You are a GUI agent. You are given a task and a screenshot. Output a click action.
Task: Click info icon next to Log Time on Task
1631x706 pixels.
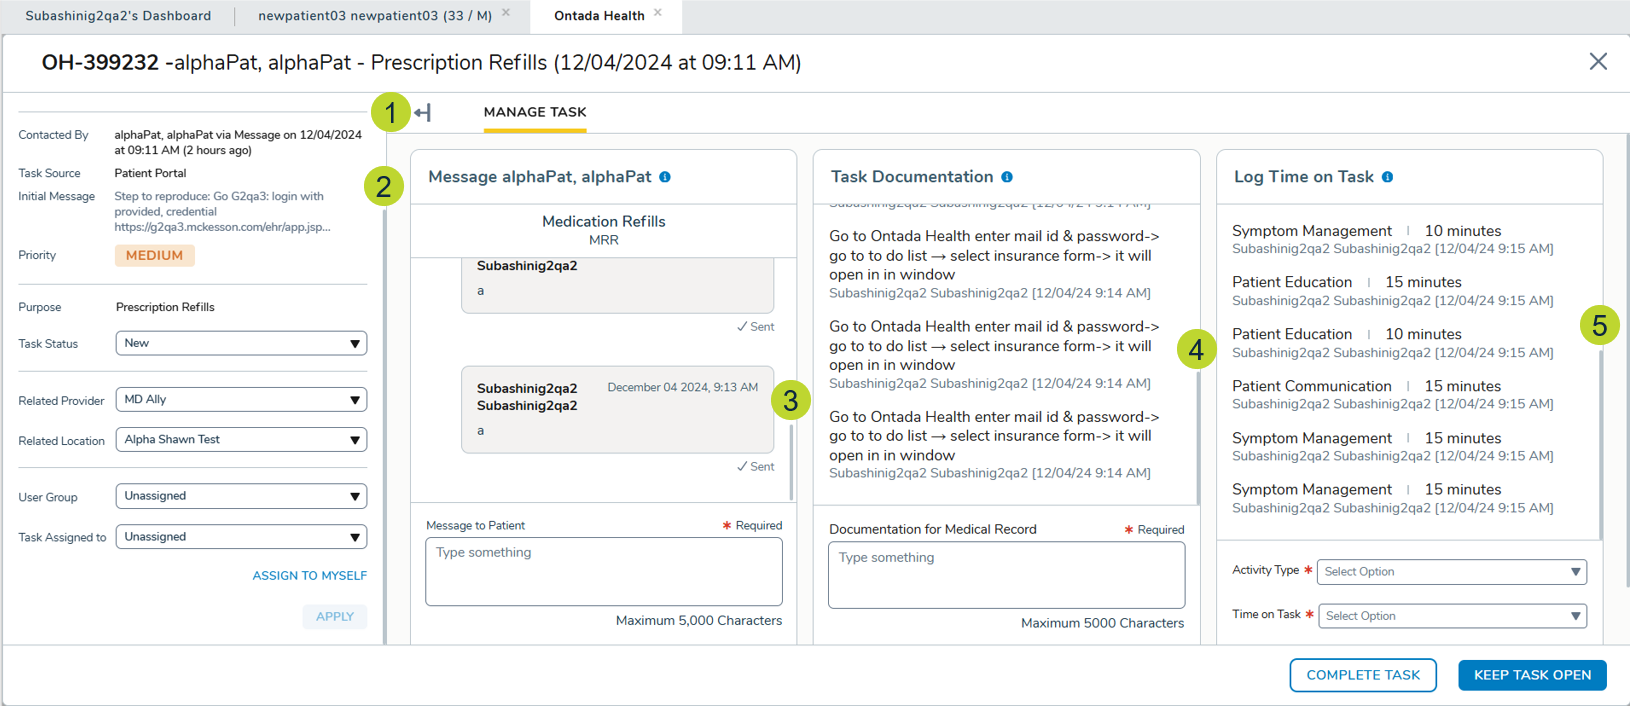[1387, 177]
